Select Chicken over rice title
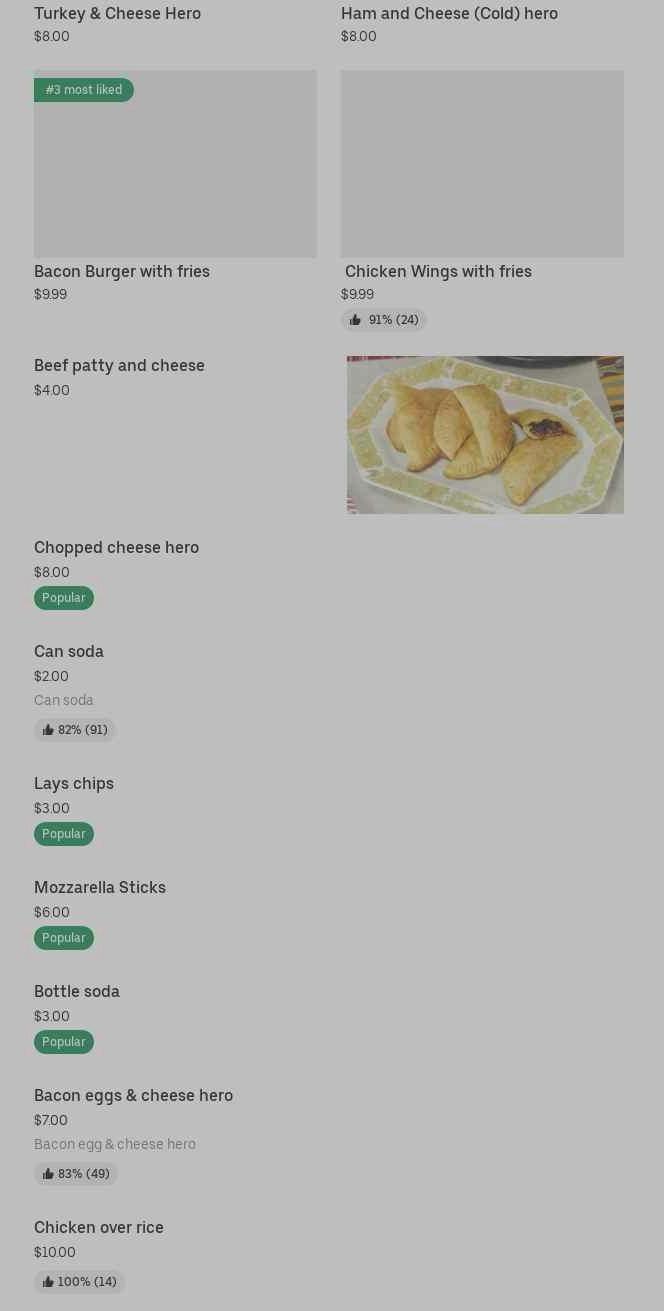Screen dimensions: 664x1311 click(x=99, y=1227)
